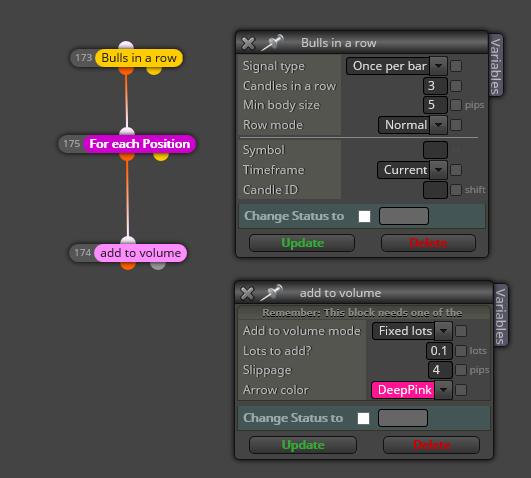Select the Bulls in a row block
This screenshot has height=478, width=531.
click(139, 58)
